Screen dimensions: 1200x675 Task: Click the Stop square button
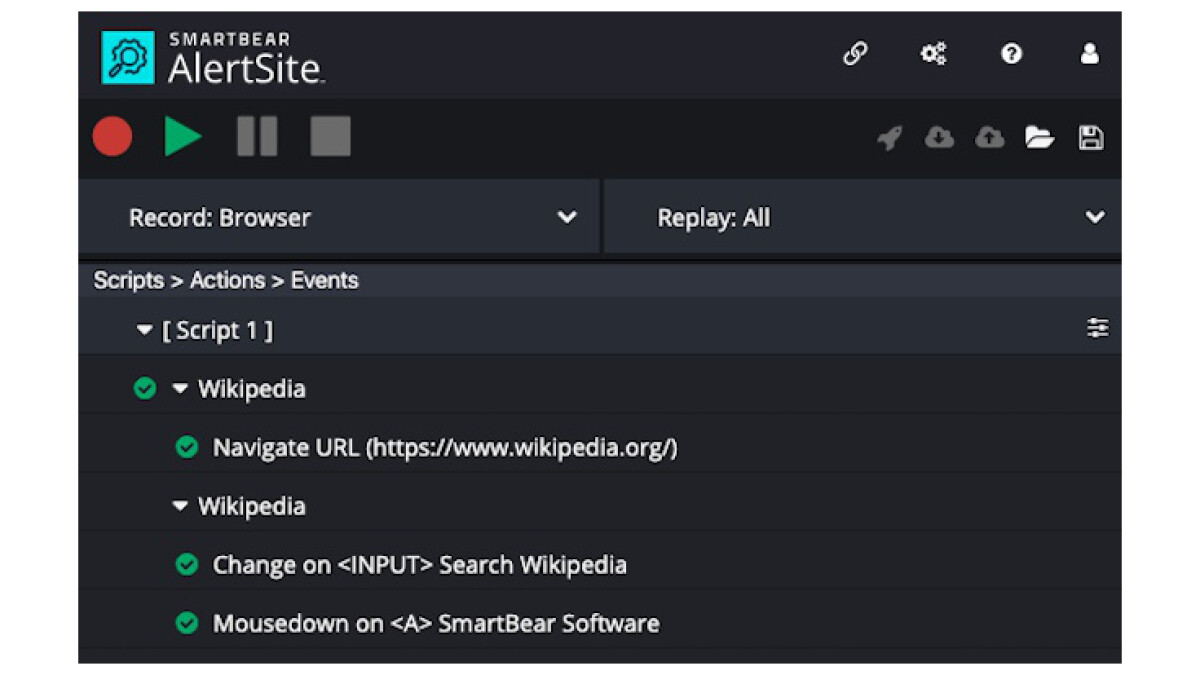pyautogui.click(x=330, y=137)
